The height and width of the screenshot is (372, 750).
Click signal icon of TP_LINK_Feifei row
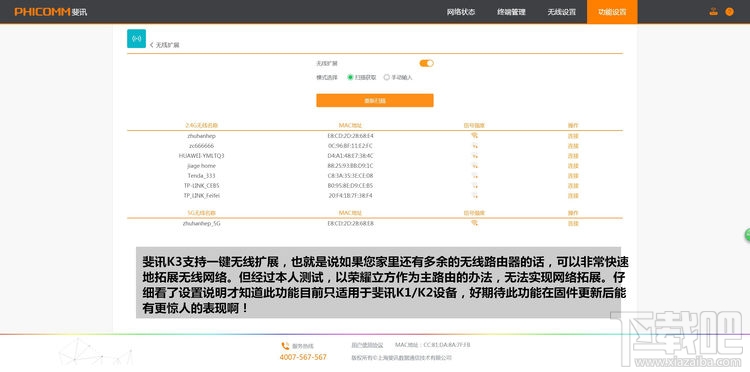click(x=474, y=195)
